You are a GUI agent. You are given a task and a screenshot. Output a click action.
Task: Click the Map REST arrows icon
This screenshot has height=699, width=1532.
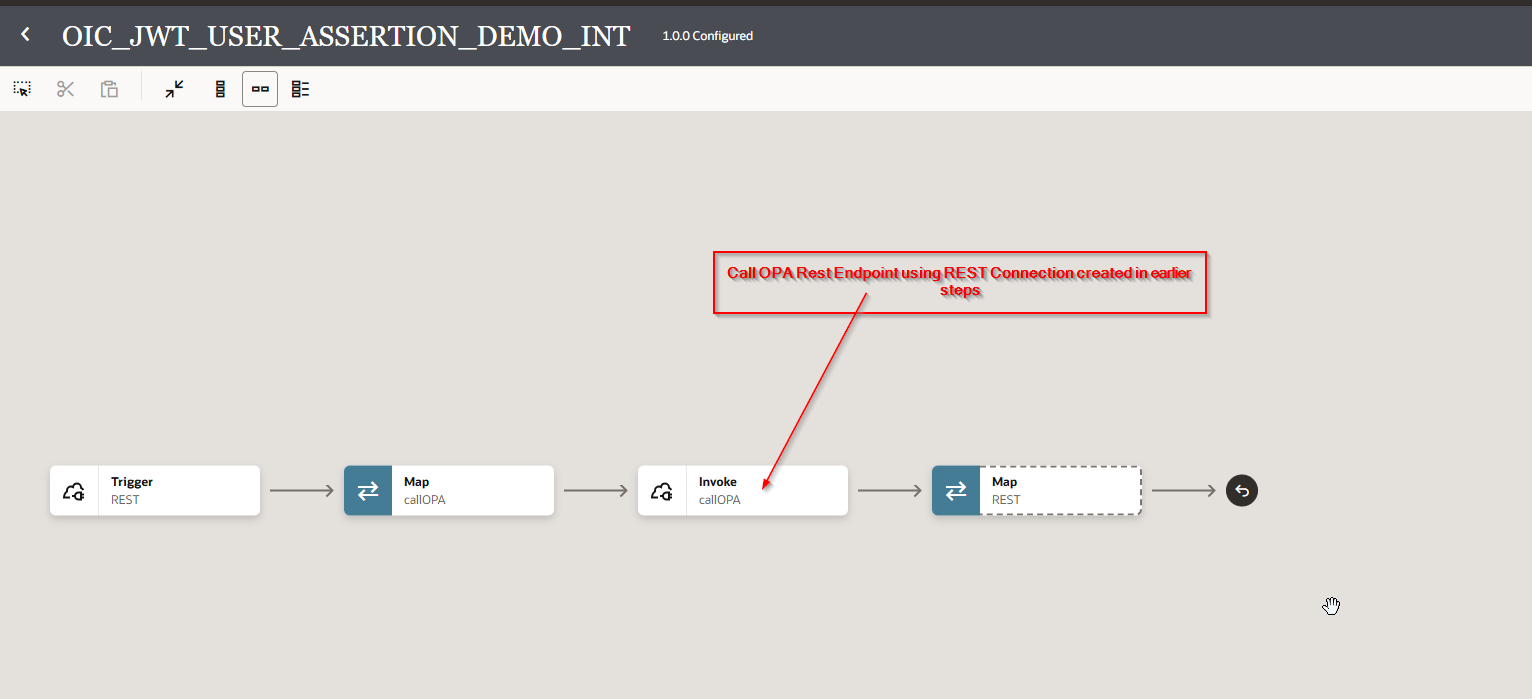956,491
